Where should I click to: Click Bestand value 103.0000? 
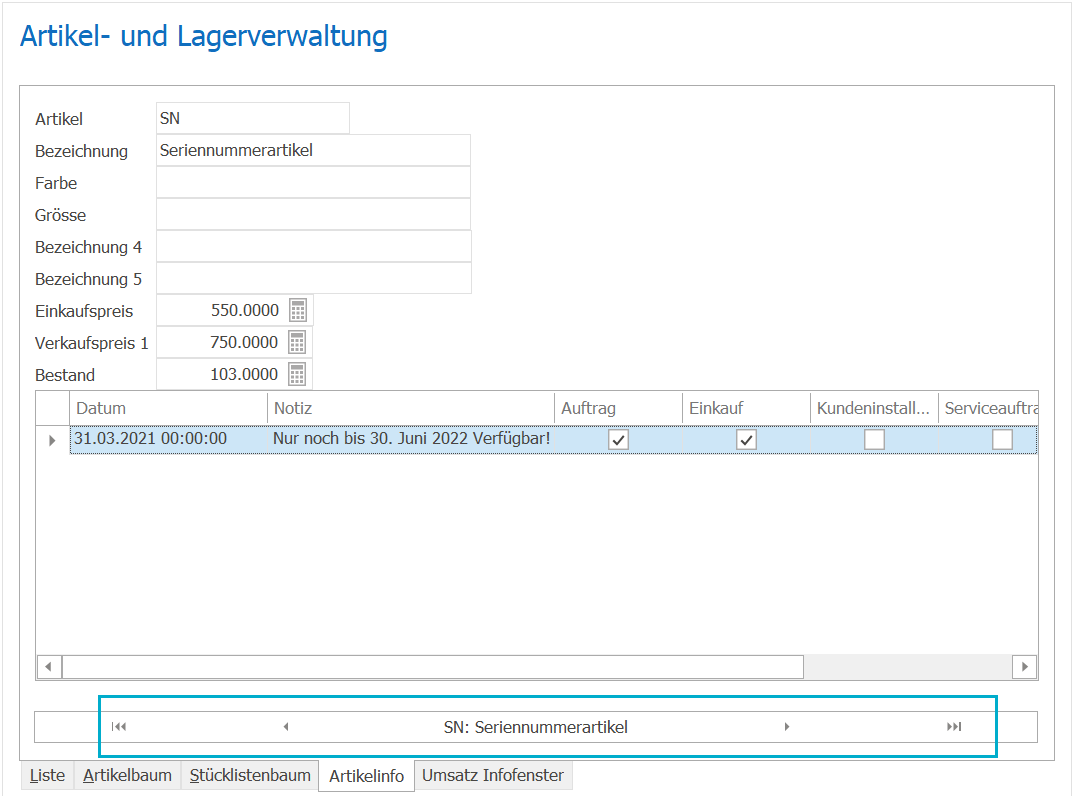coord(244,375)
